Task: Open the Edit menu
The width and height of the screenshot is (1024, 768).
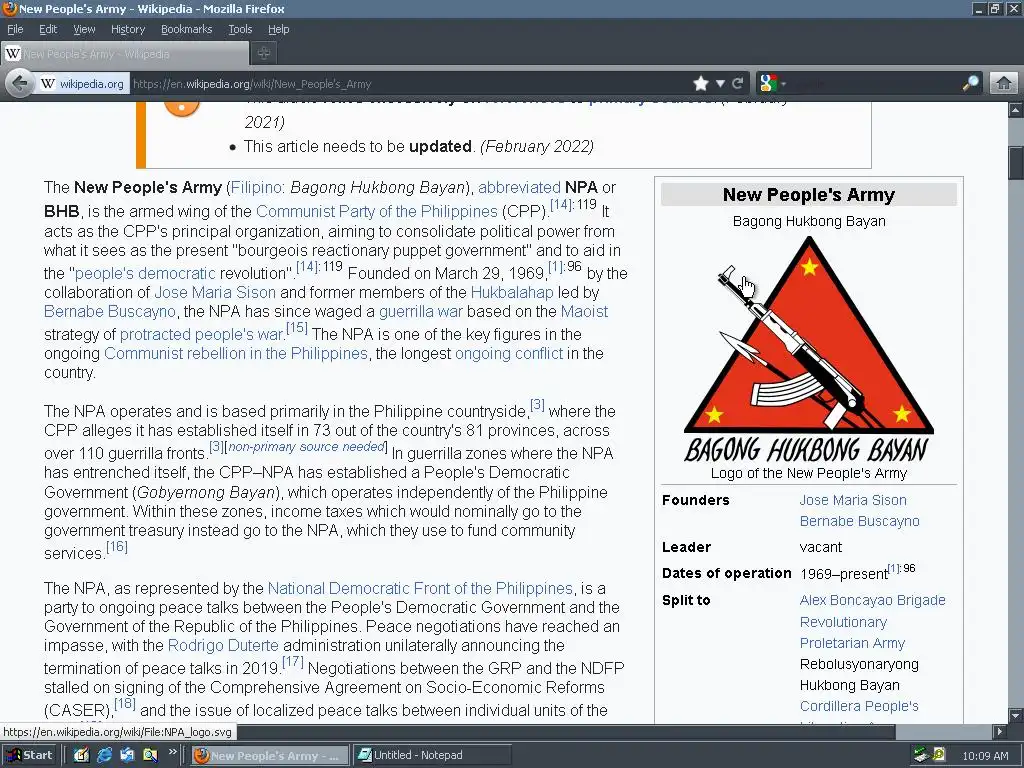Action: point(48,29)
